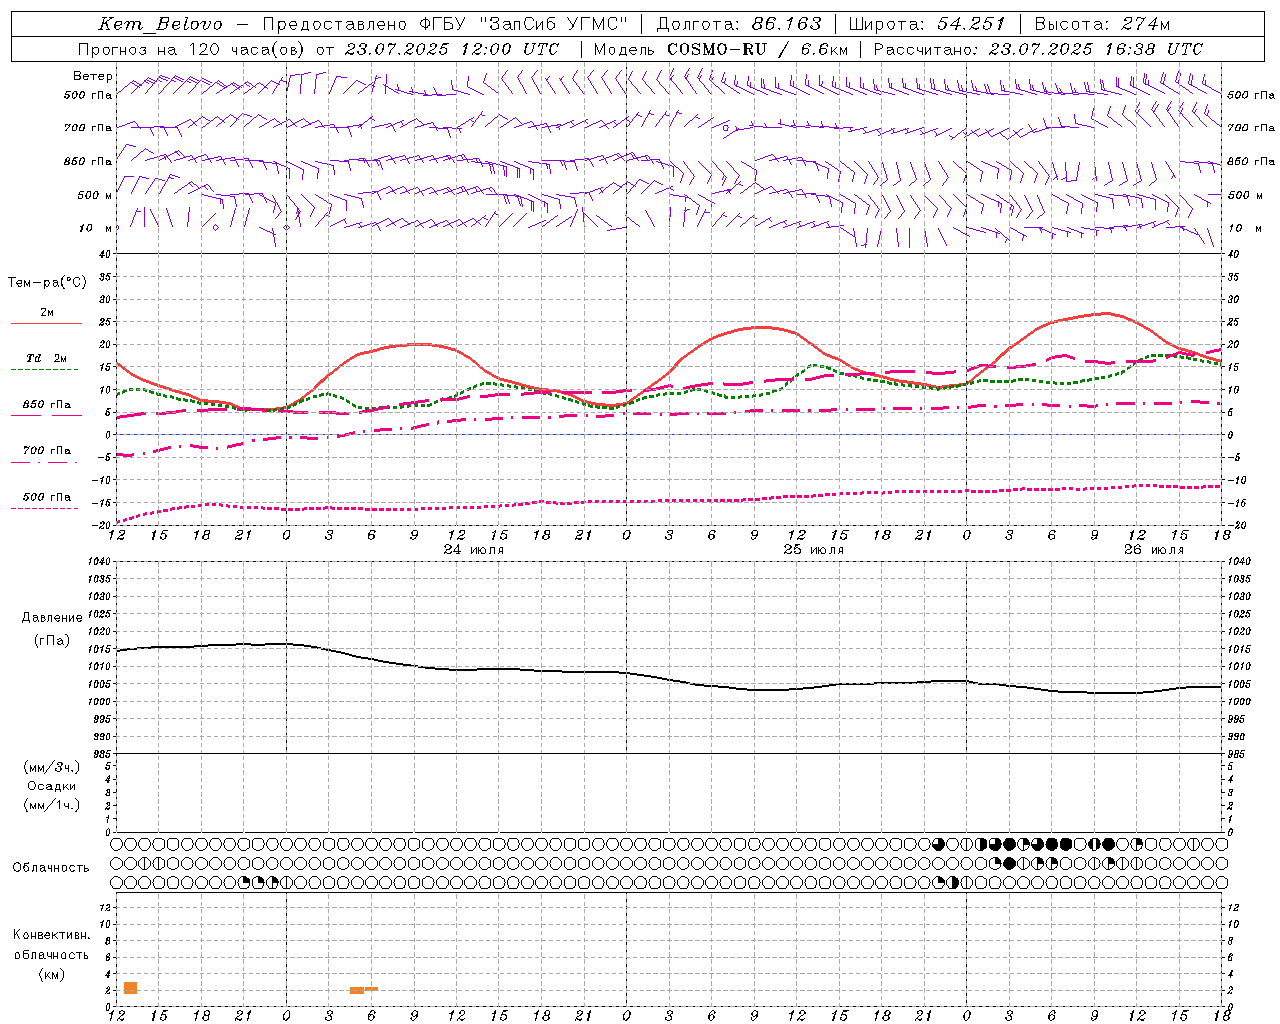Click the (мм/1ч.) precipitation unit label
Screen dimensions: 1280x1024
tap(52, 805)
